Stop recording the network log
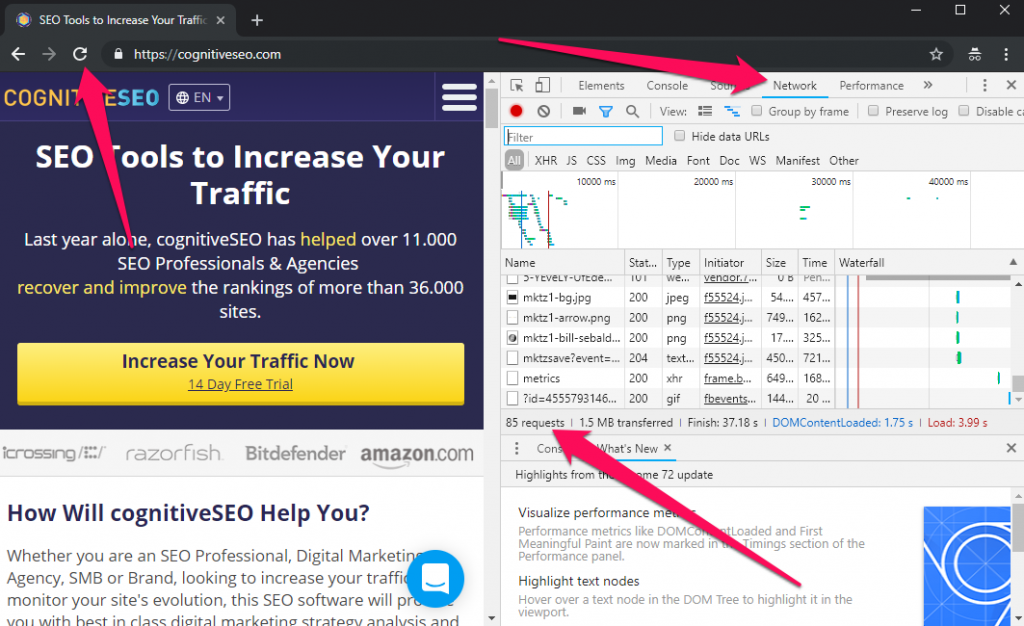Viewport: 1024px width, 626px height. point(516,111)
